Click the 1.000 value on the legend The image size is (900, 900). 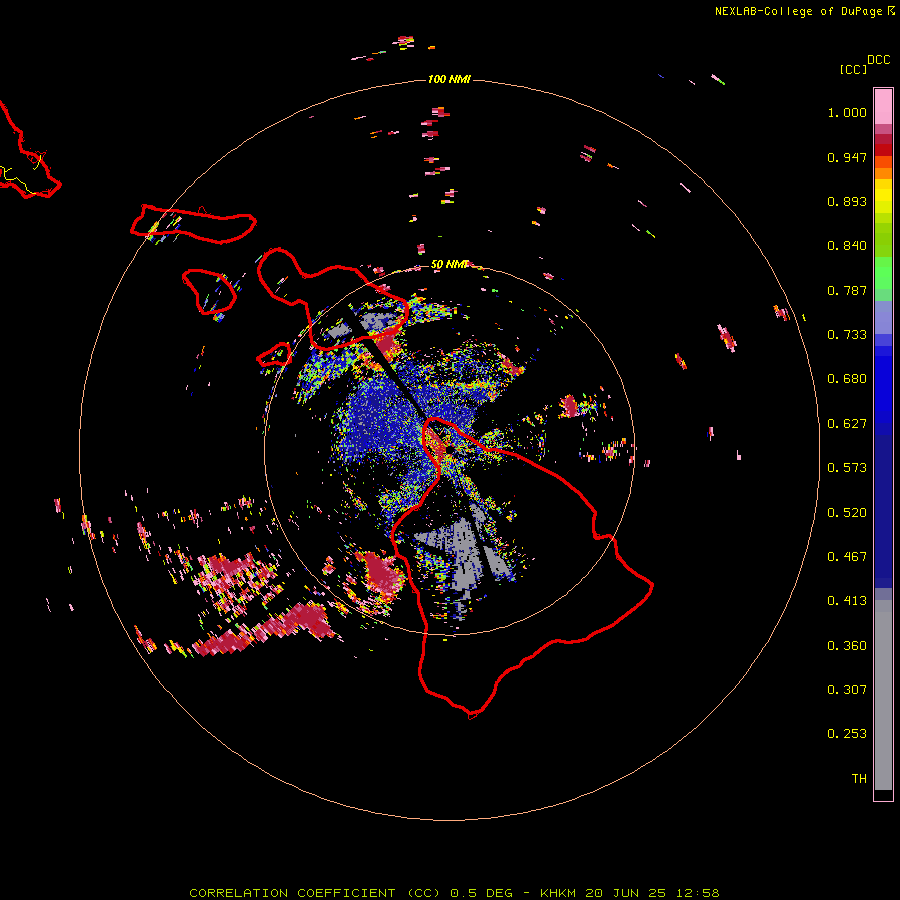coord(847,112)
